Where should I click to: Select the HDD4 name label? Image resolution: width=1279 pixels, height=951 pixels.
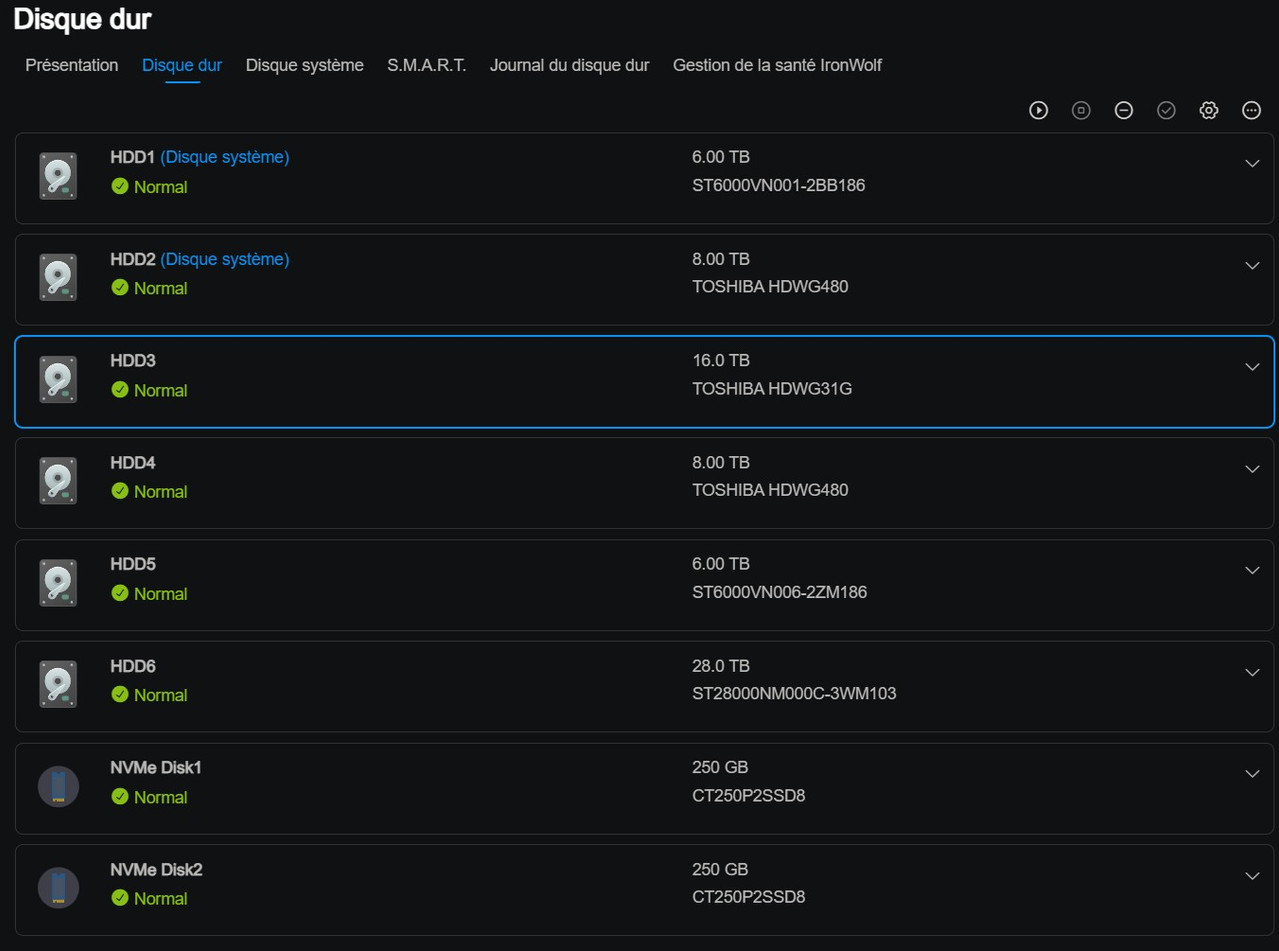tap(133, 462)
